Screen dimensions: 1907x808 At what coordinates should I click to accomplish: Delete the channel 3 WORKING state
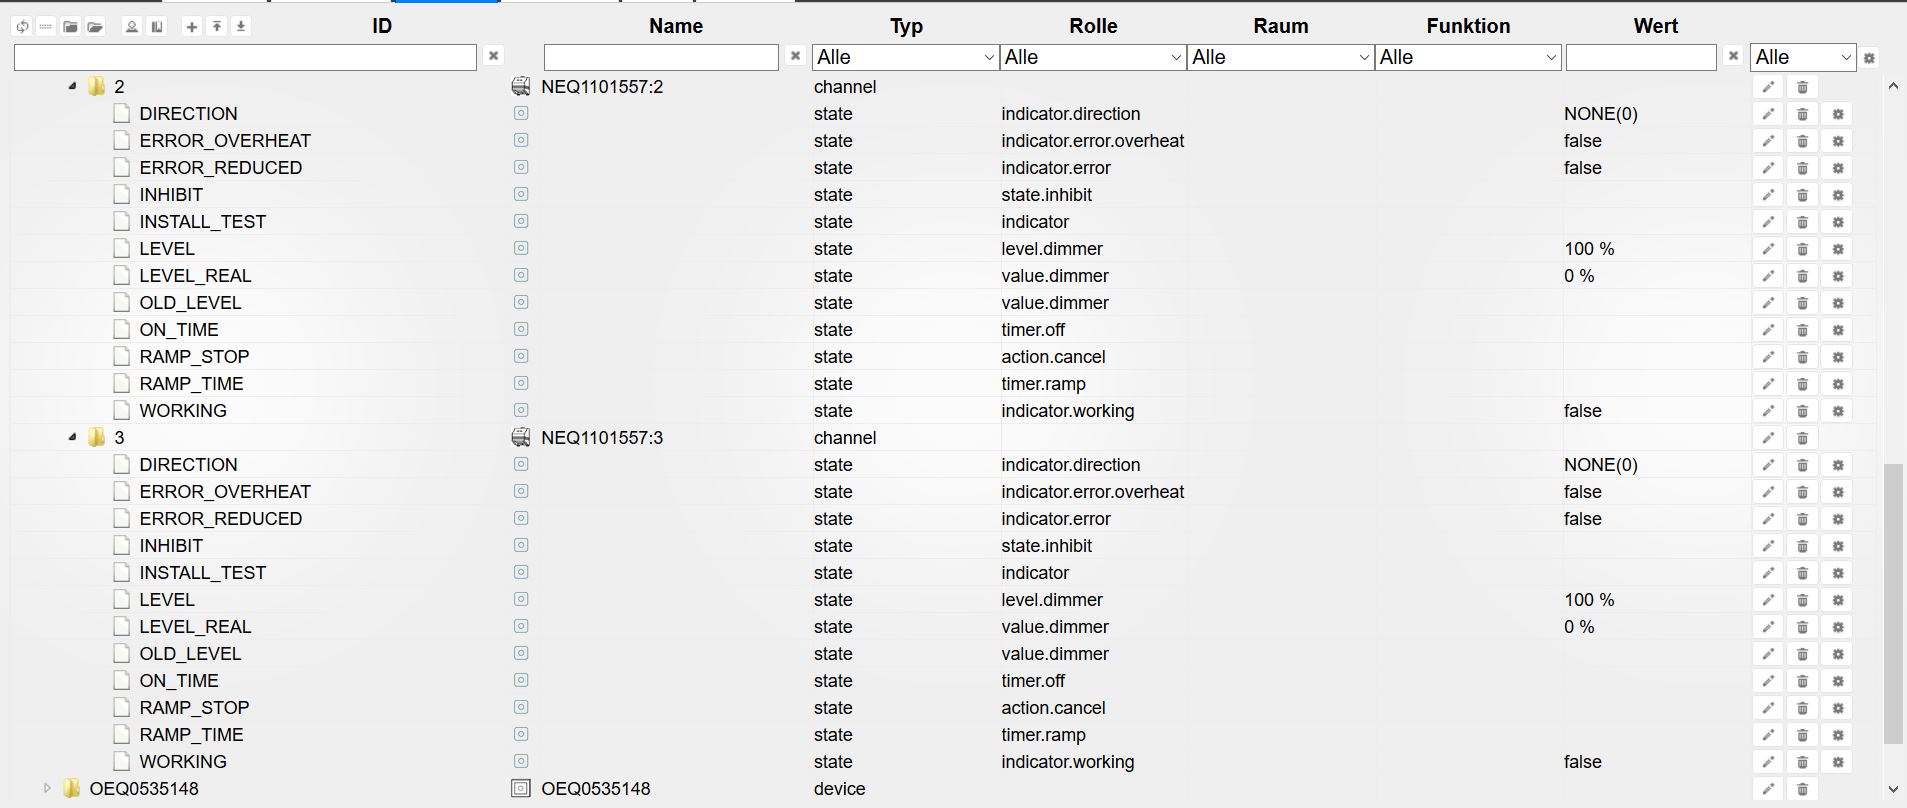point(1802,762)
